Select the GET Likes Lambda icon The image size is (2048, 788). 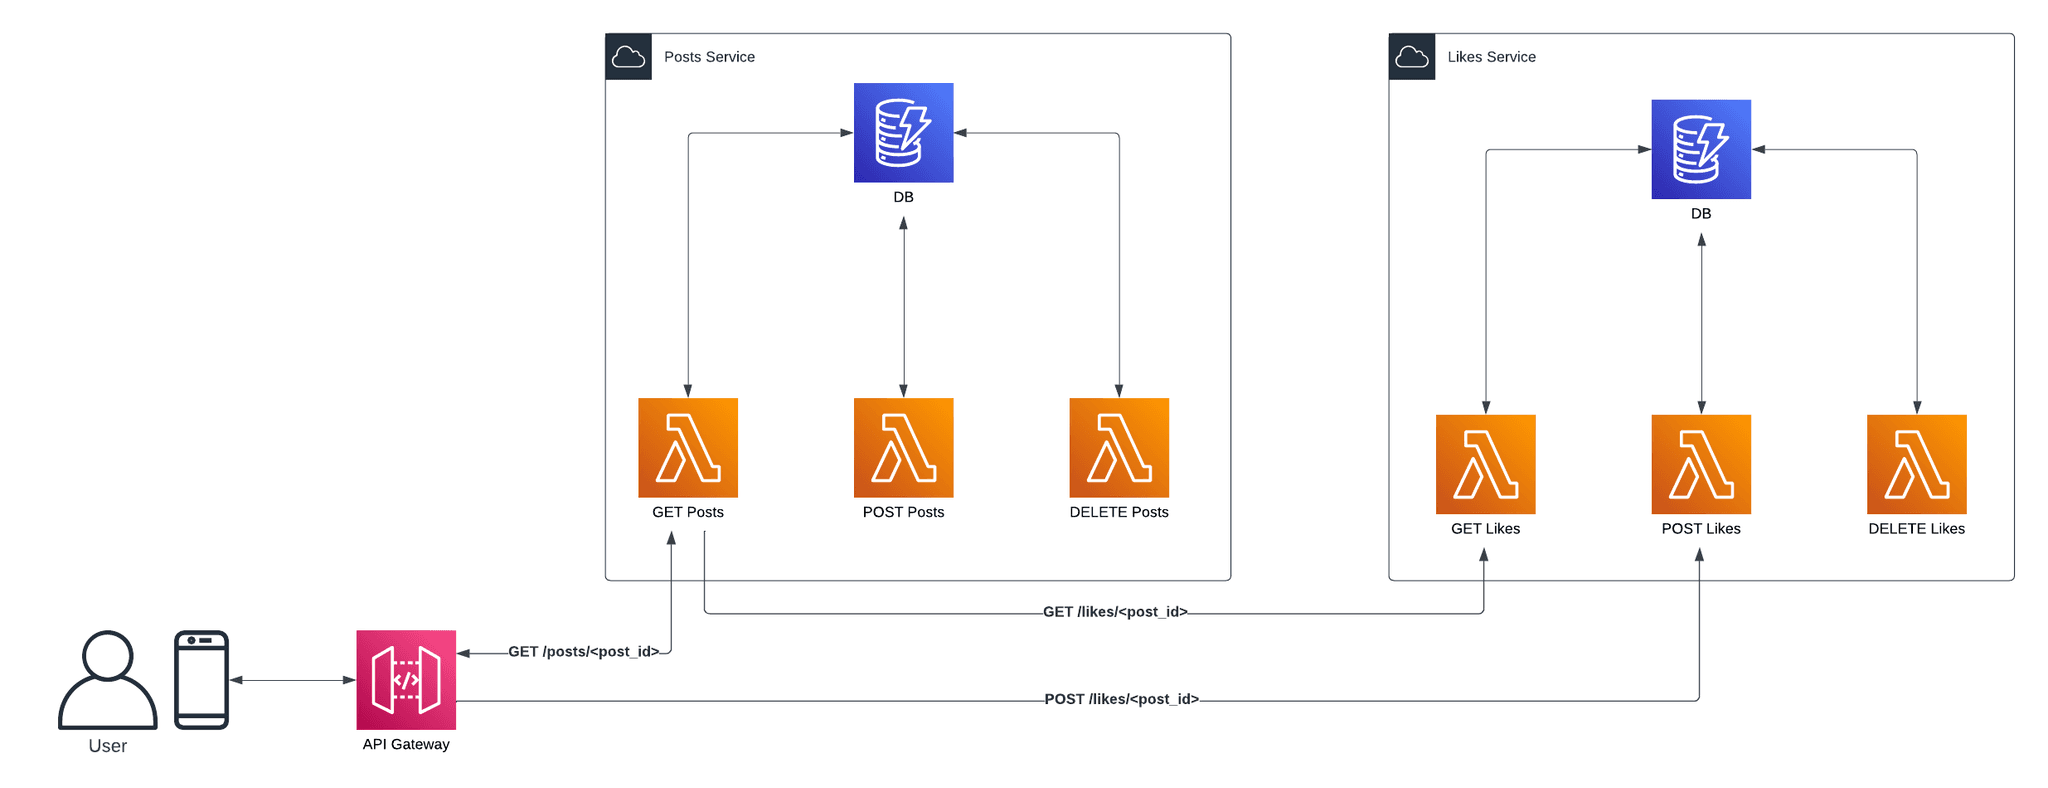click(1485, 465)
